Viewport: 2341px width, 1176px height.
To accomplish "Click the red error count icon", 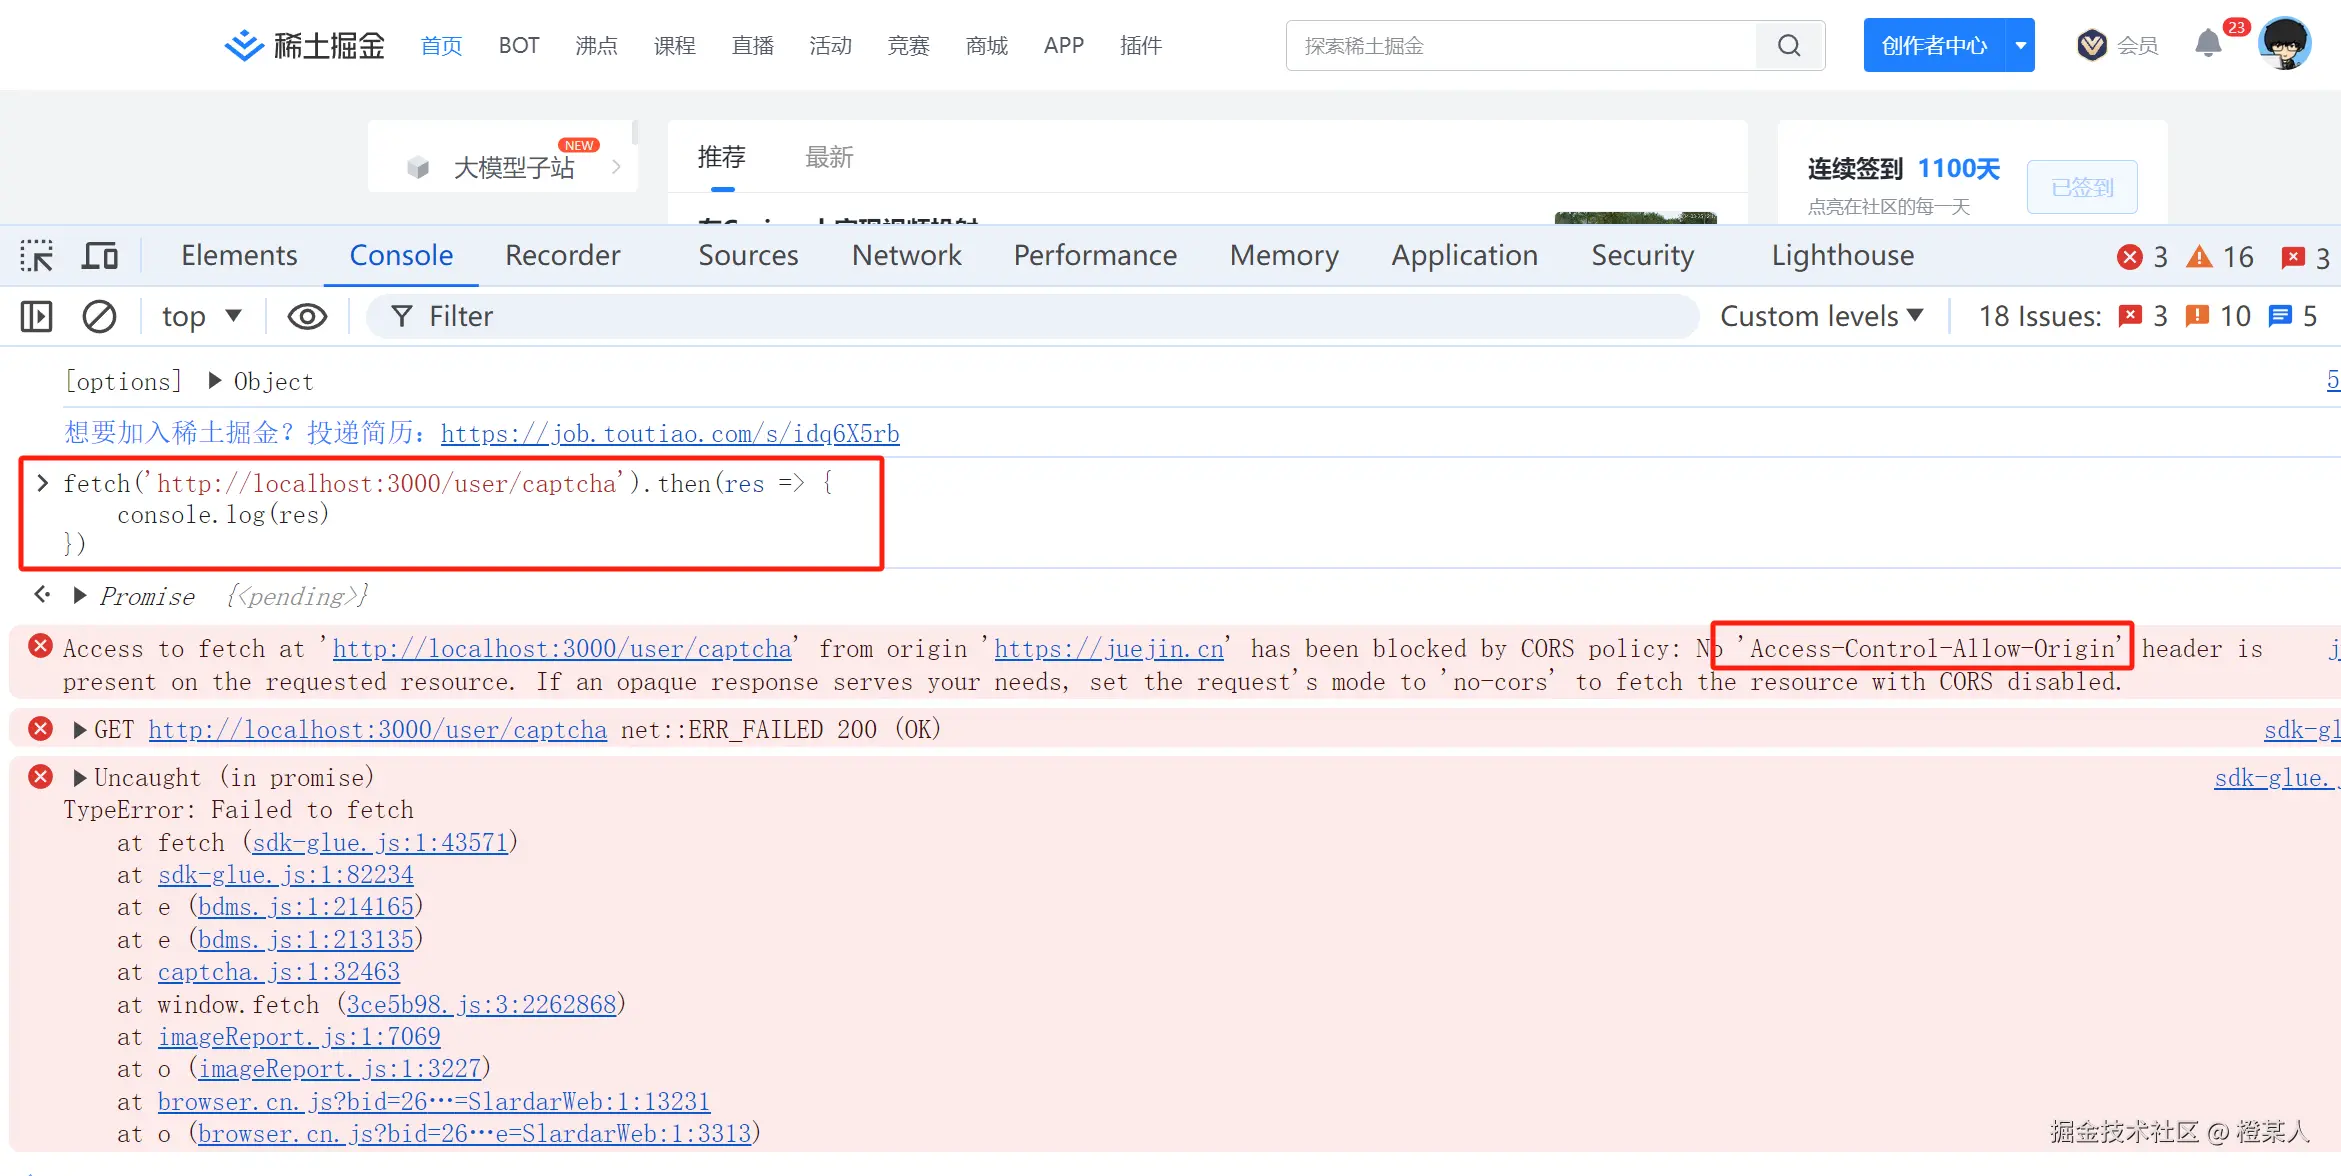I will (x=2130, y=257).
